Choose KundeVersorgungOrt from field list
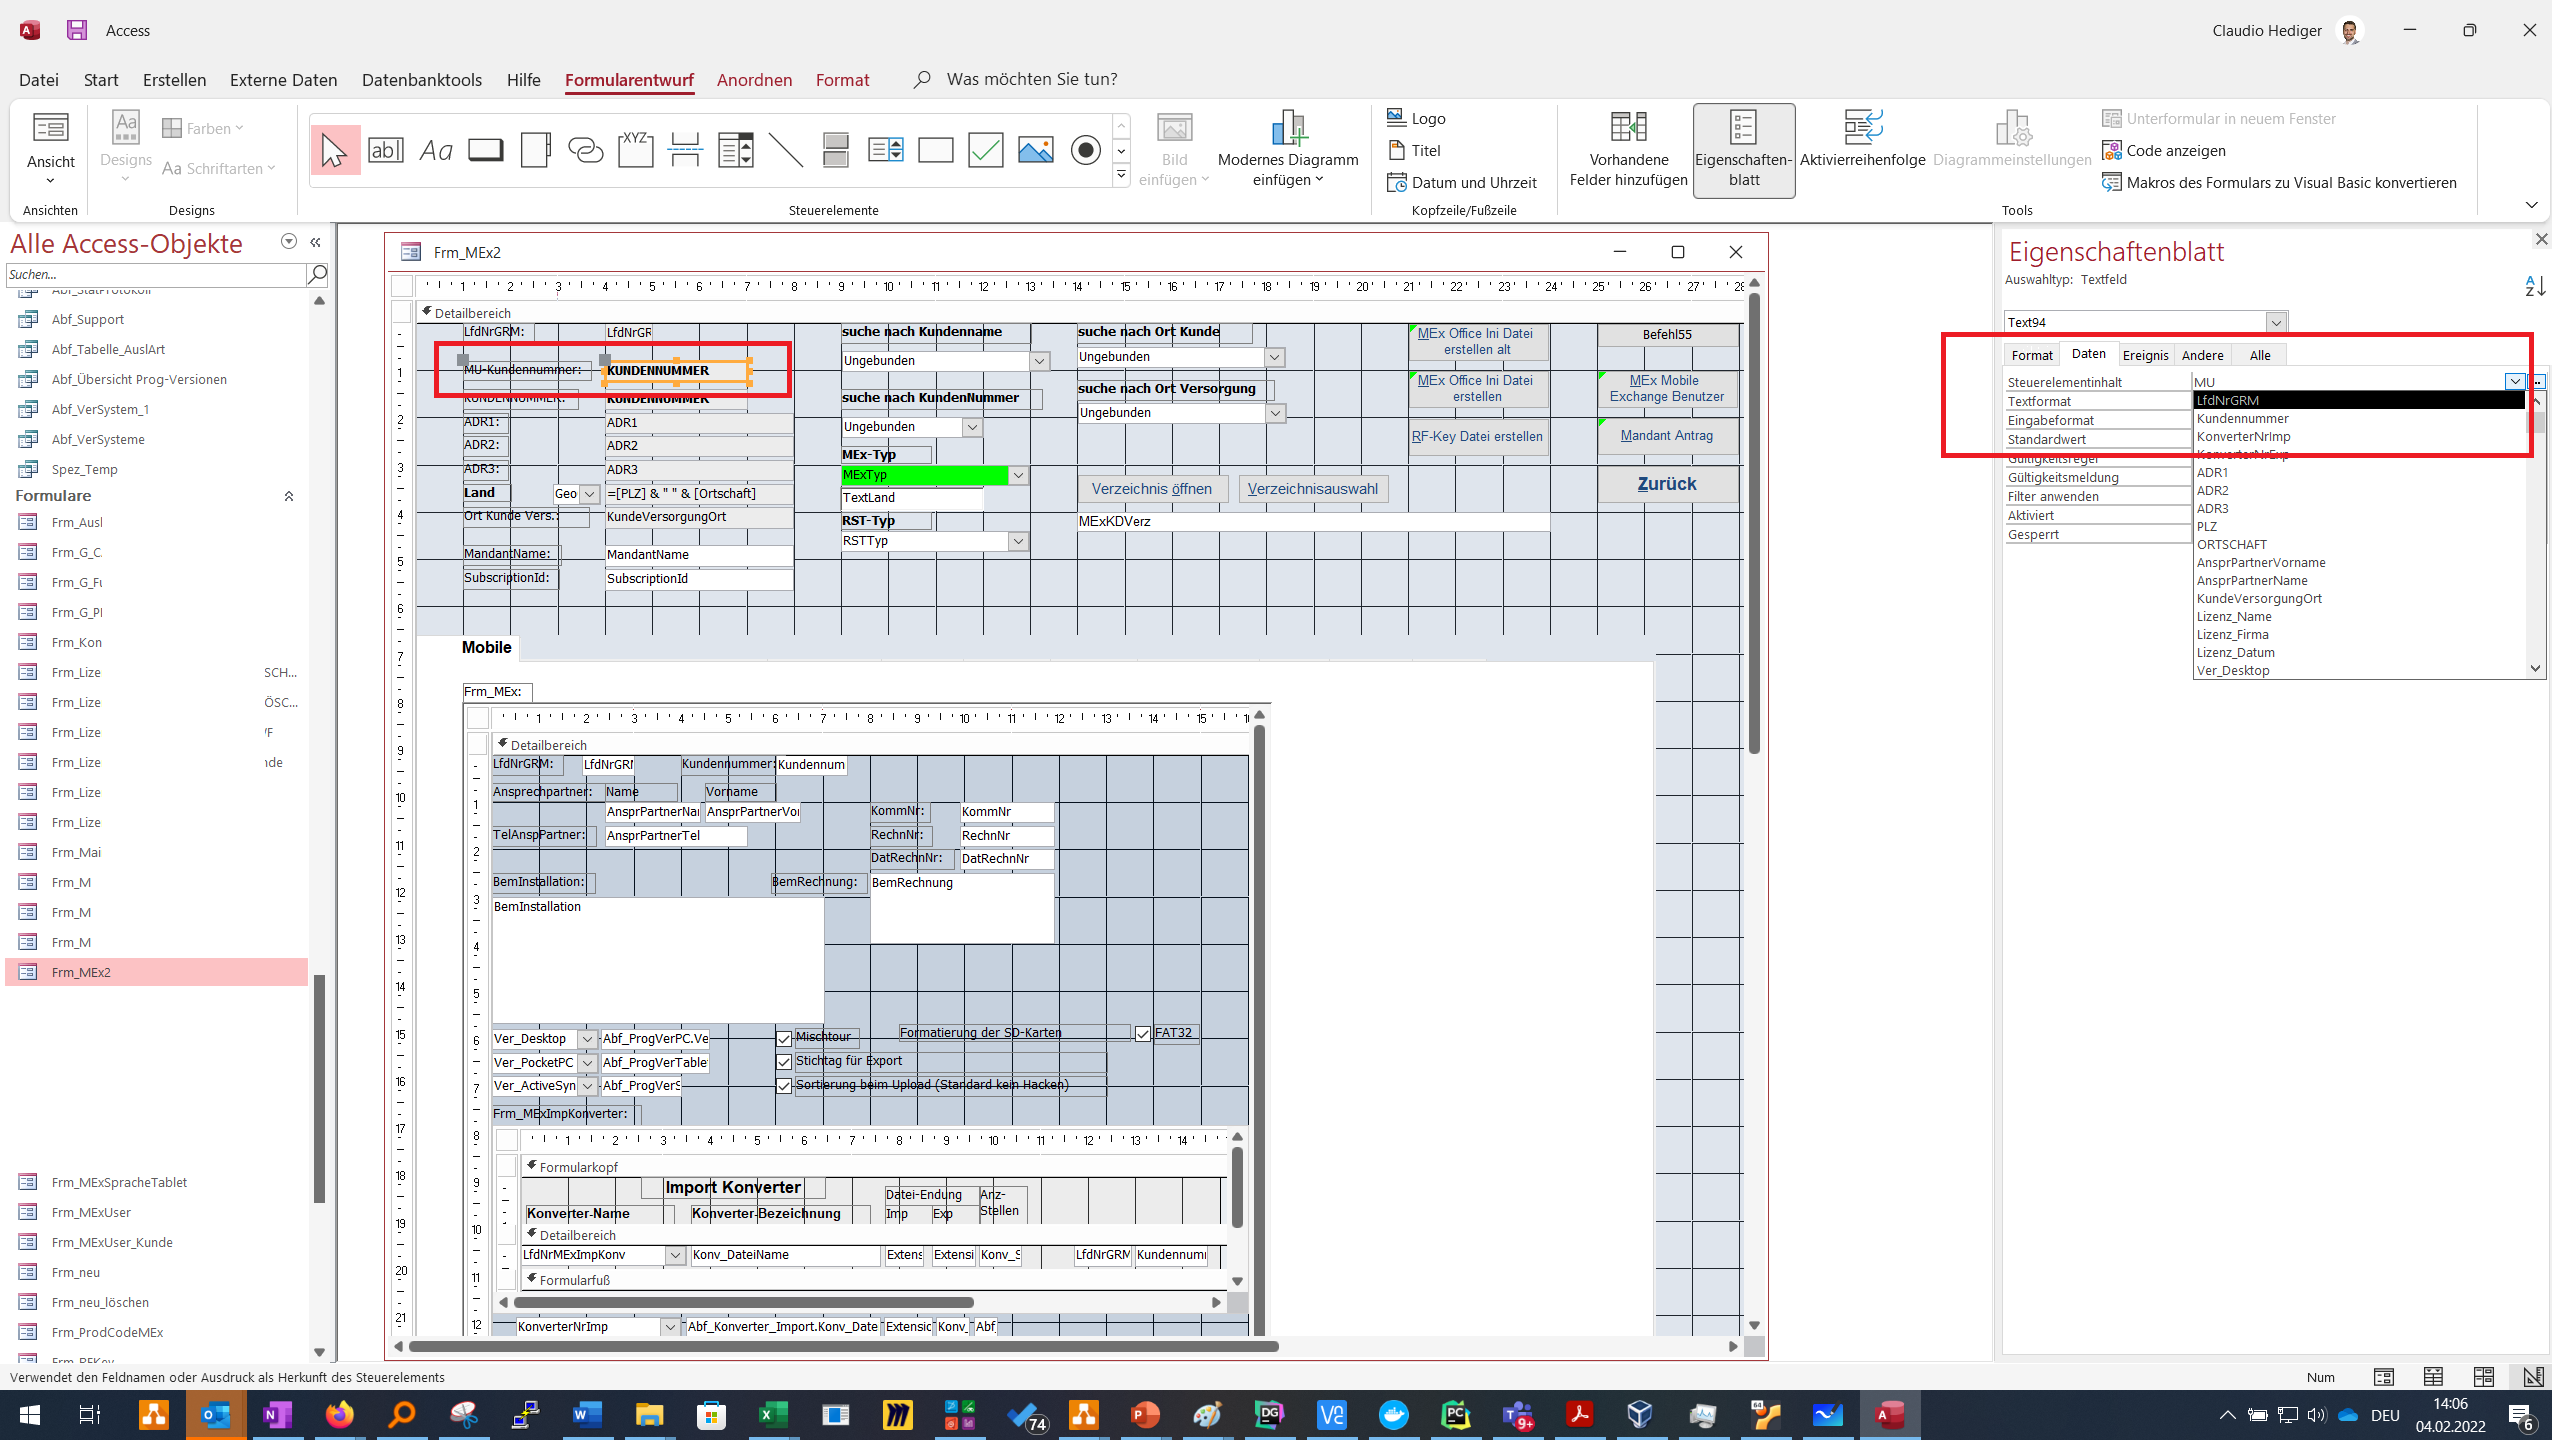 pyautogui.click(x=2360, y=598)
